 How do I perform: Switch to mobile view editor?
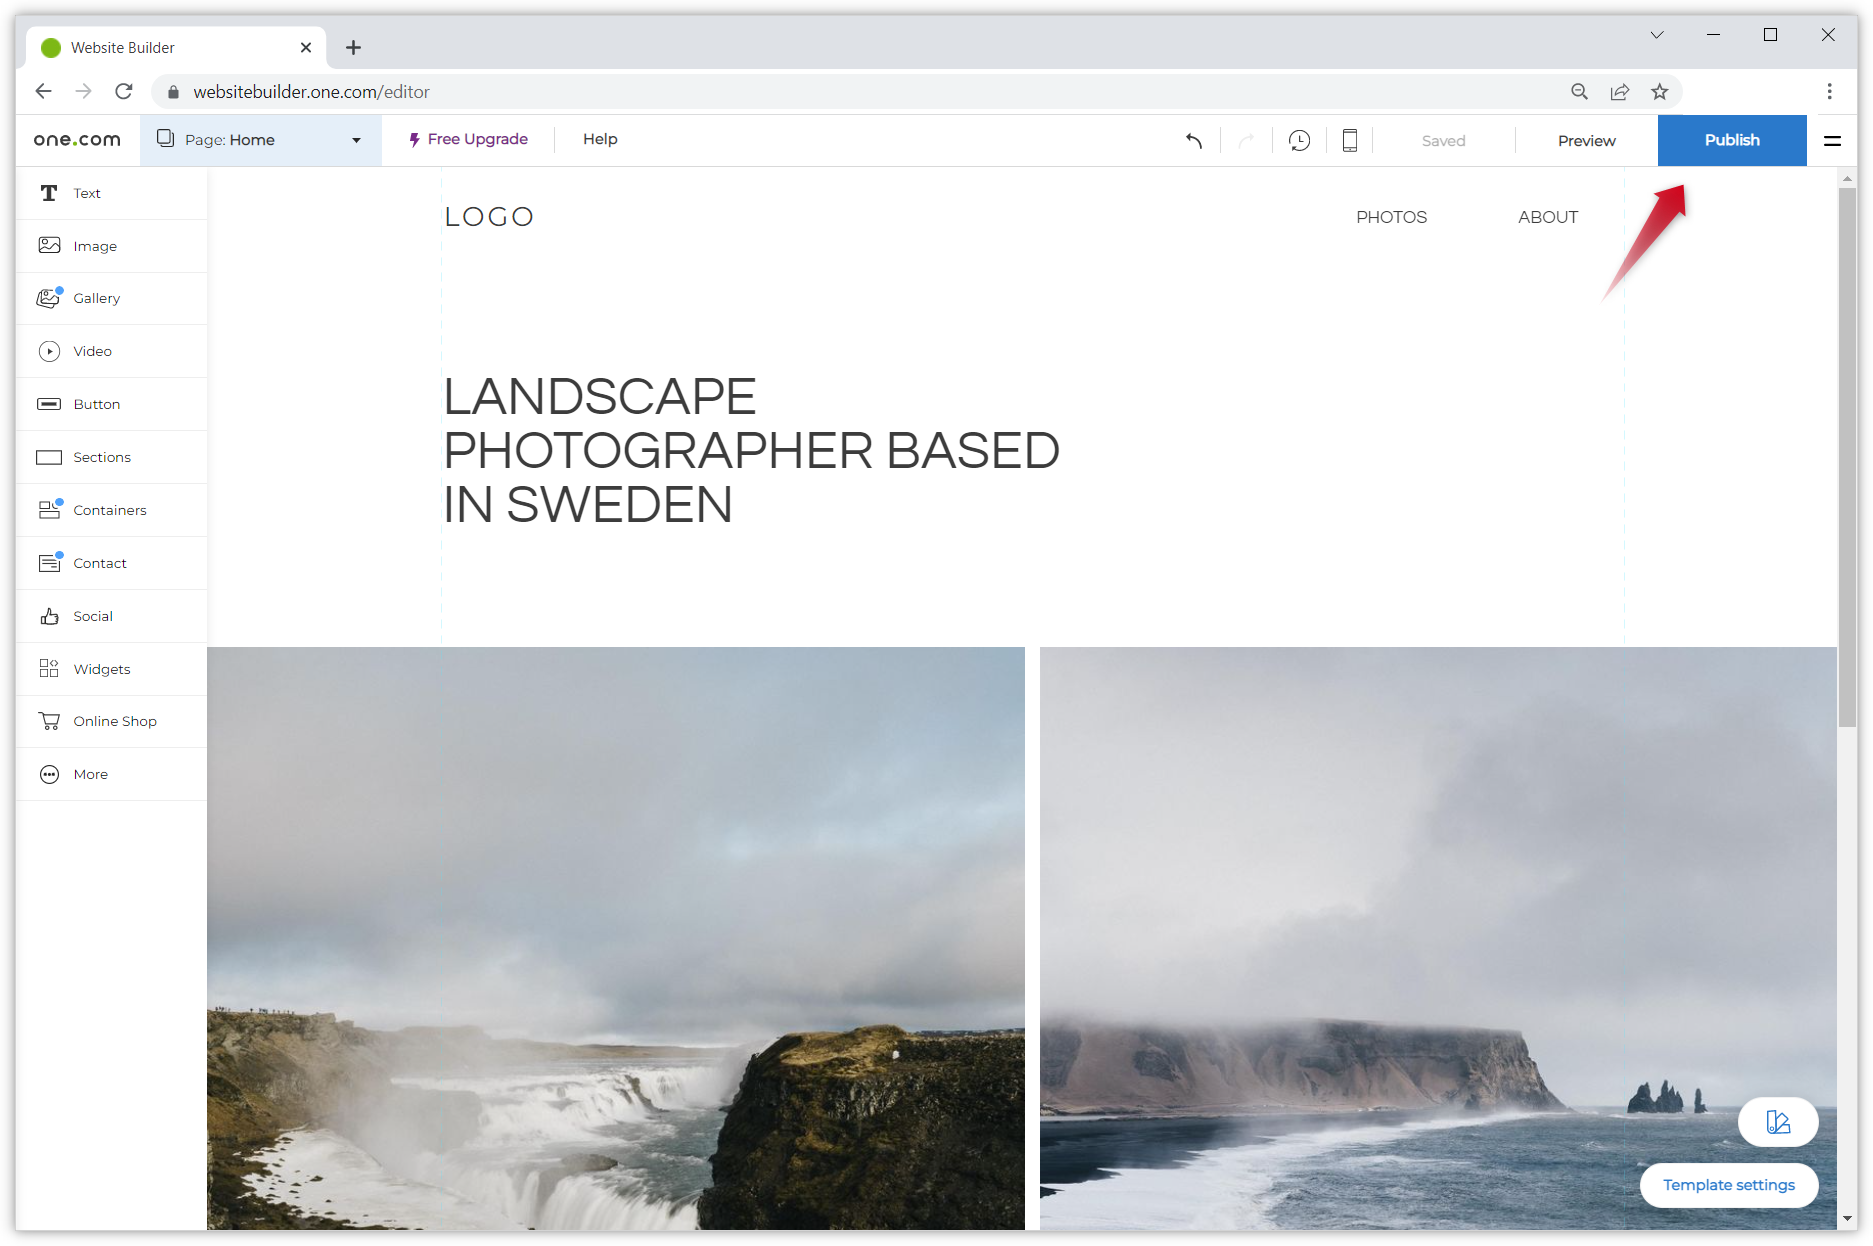coord(1350,140)
